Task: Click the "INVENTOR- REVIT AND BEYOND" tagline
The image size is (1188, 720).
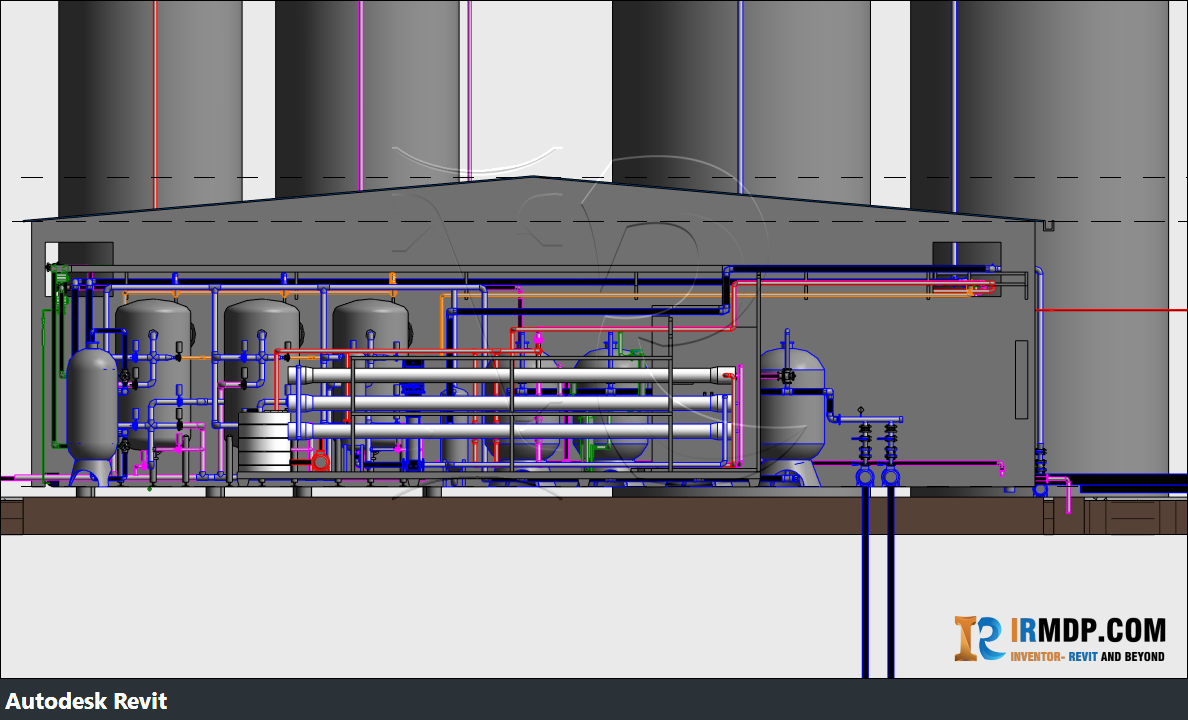Action: coord(1087,656)
